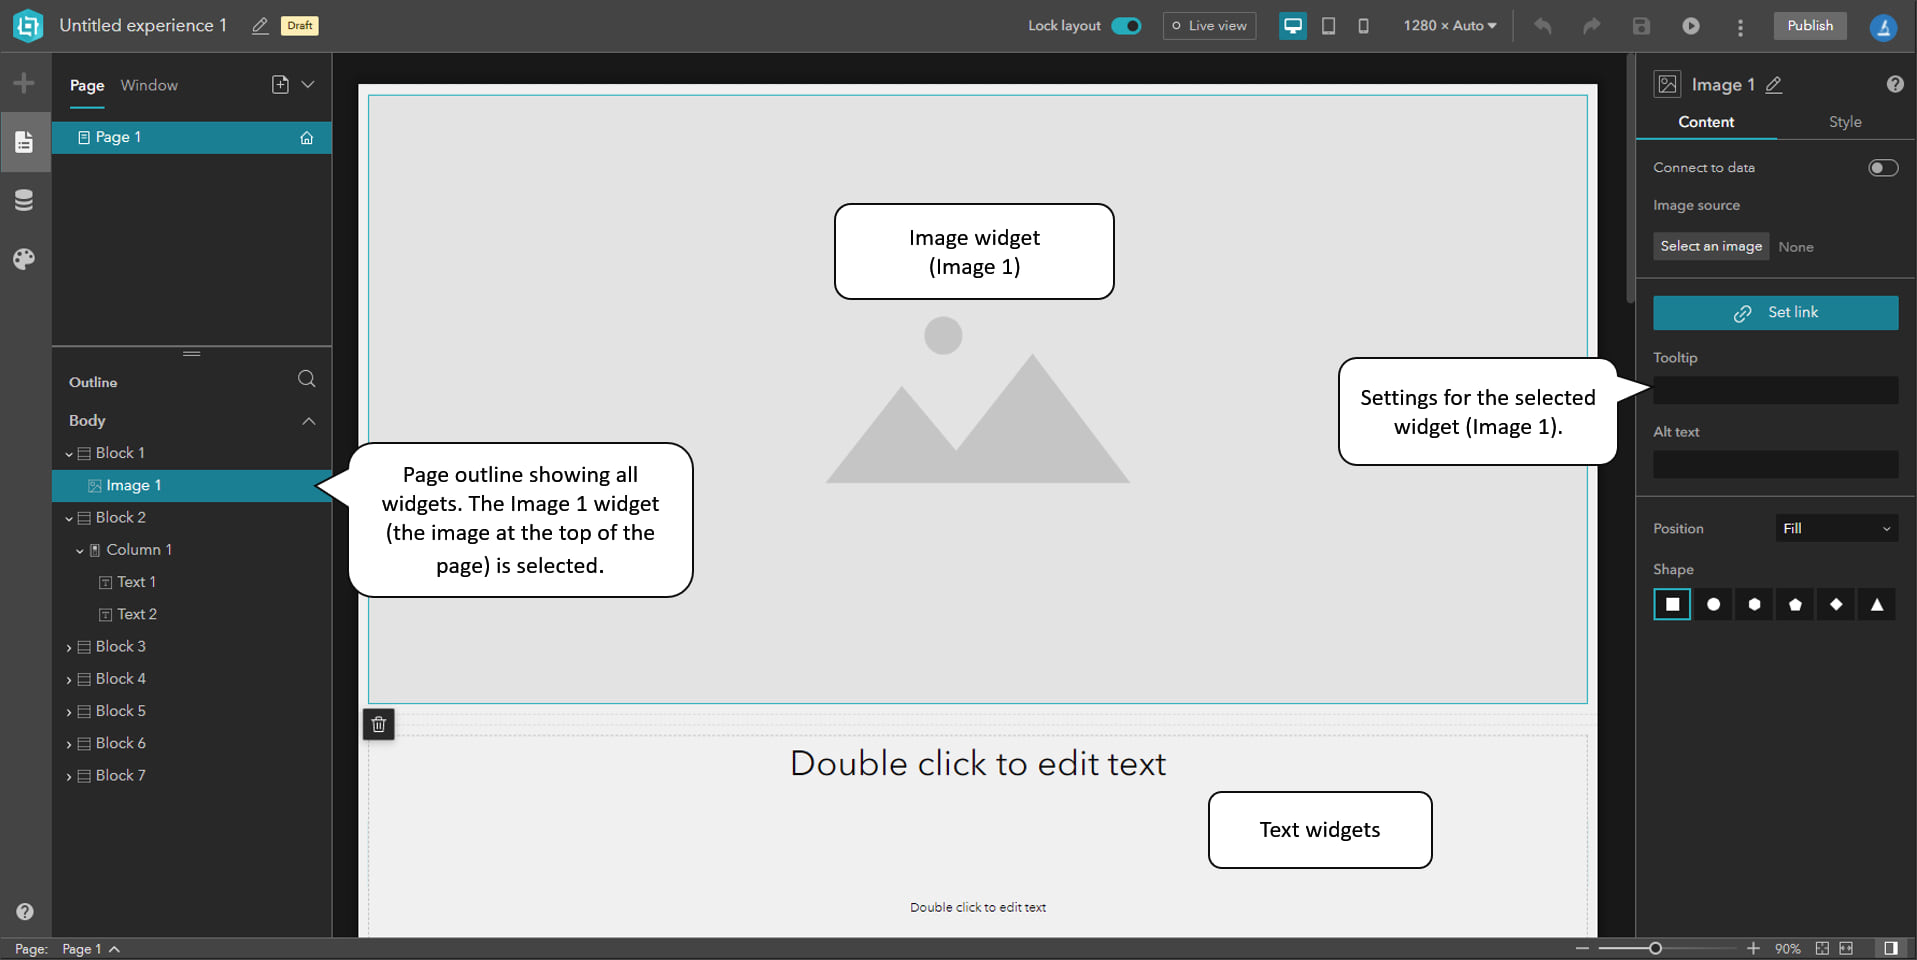Viewport: 1917px width, 960px height.
Task: Collapse the Block 1 tree node
Action: (69, 454)
